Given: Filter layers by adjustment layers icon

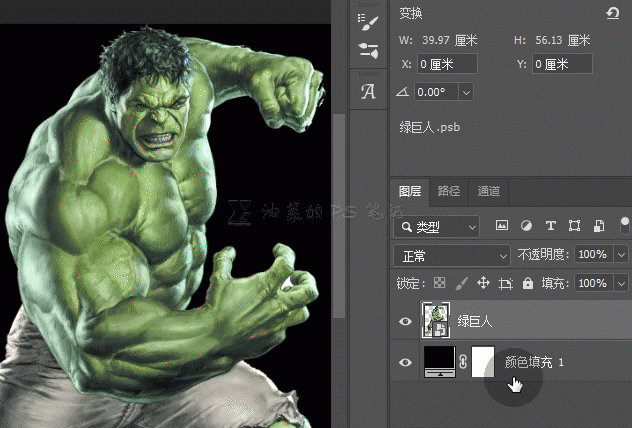Looking at the screenshot, I should 526,225.
